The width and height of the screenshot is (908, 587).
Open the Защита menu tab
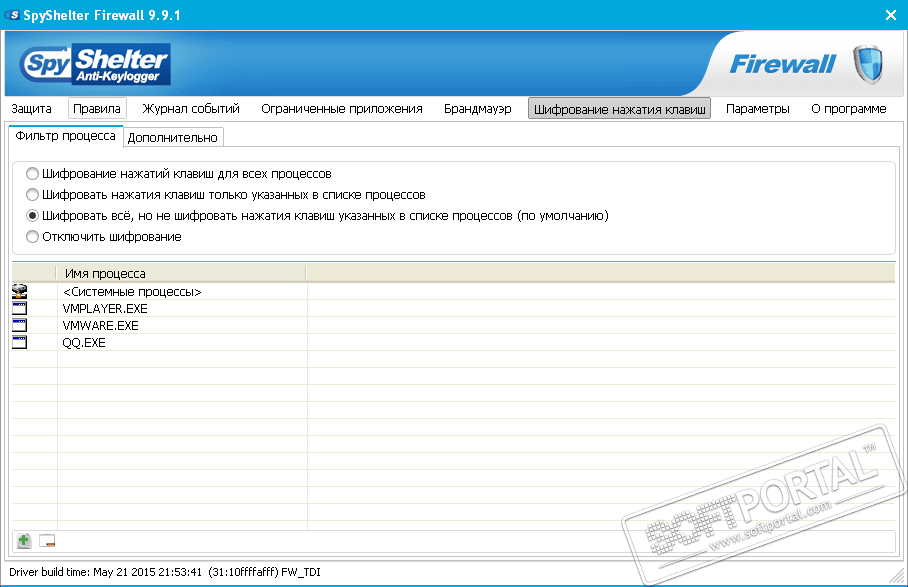tap(31, 109)
